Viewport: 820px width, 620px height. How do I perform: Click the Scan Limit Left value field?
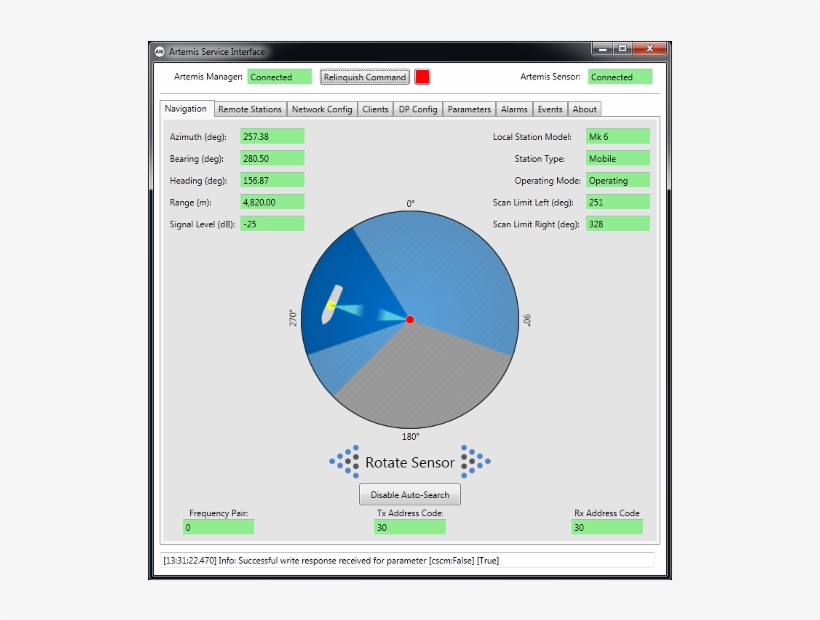[617, 201]
